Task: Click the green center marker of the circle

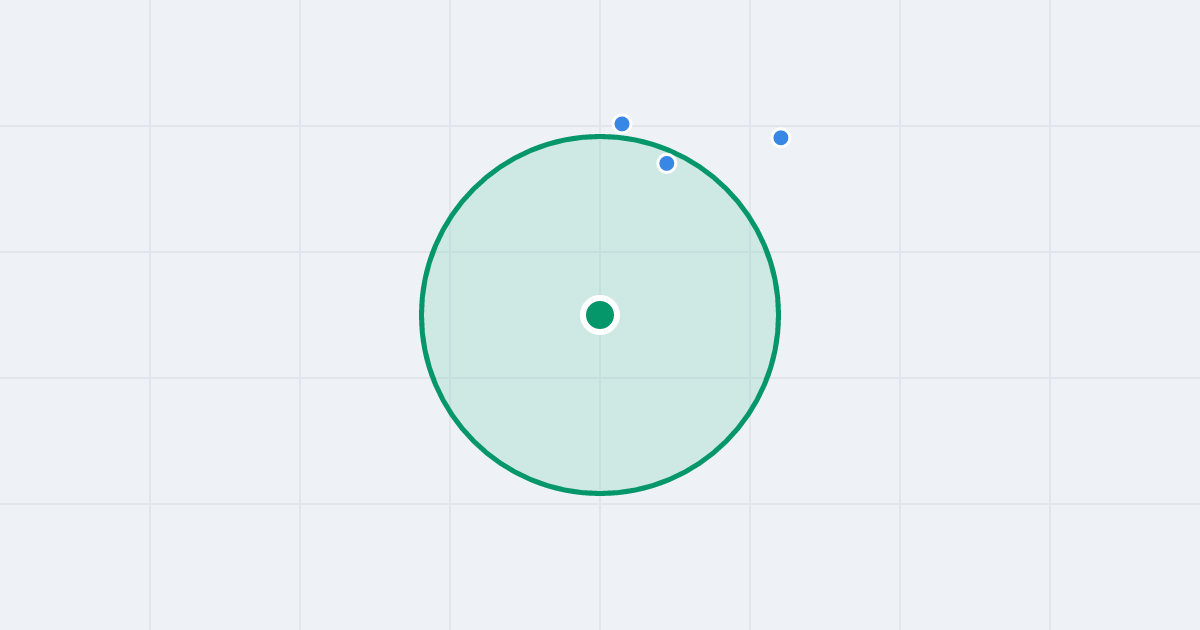Action: pos(600,315)
